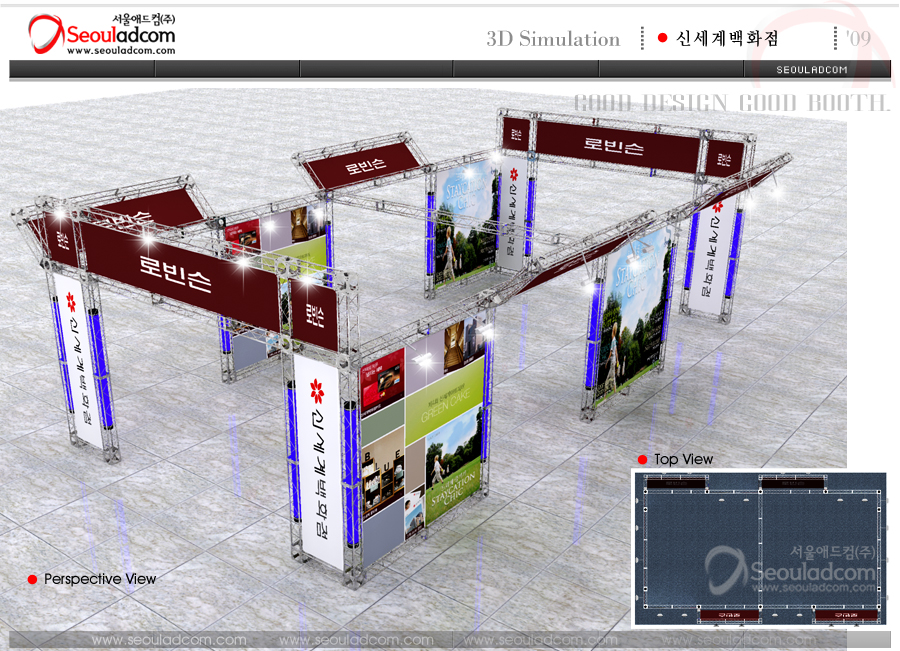Click the red bullet beside 신세계백화점
The image size is (900, 651).
coord(662,38)
